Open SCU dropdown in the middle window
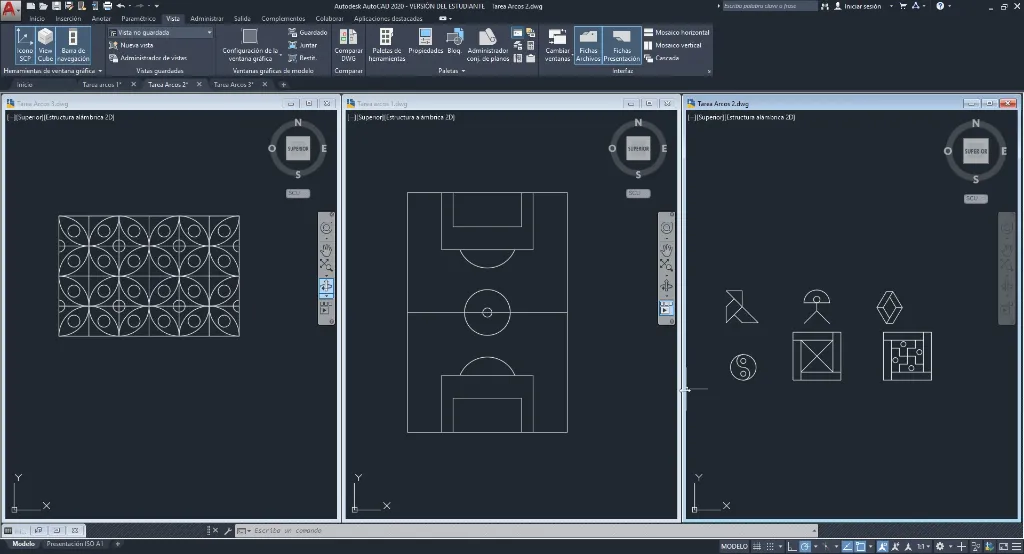1024x554 pixels. click(638, 193)
